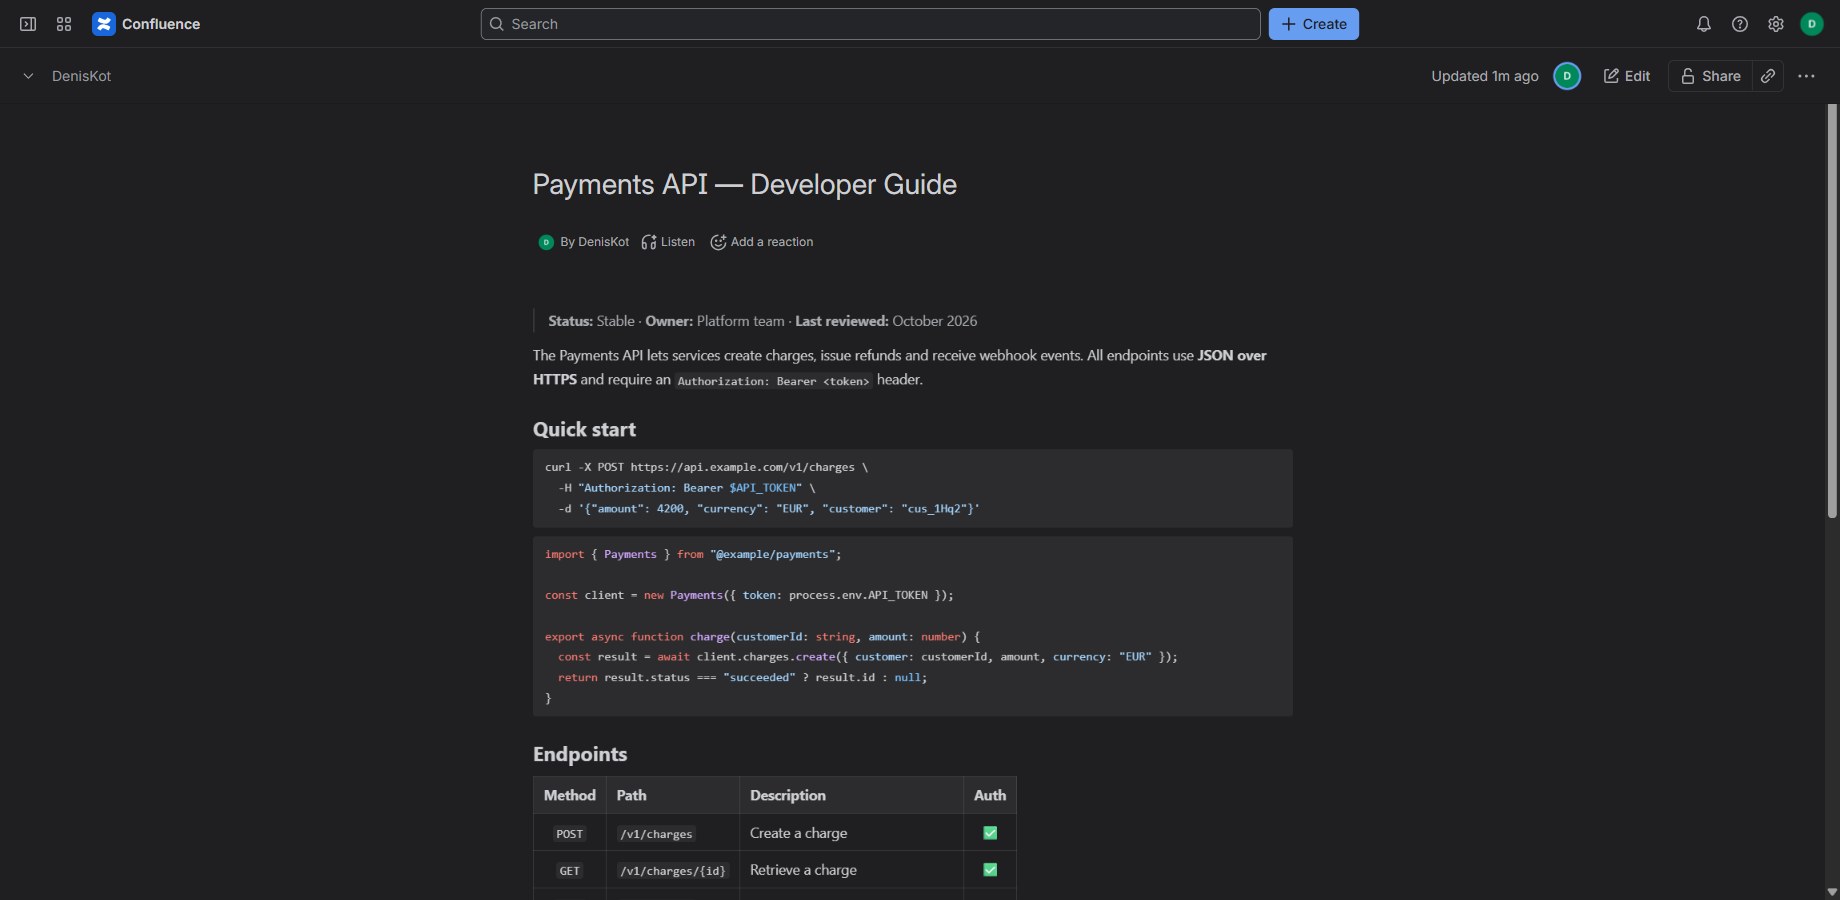This screenshot has width=1840, height=900.
Task: Click the Updated 1m ago text
Action: [x=1485, y=76]
